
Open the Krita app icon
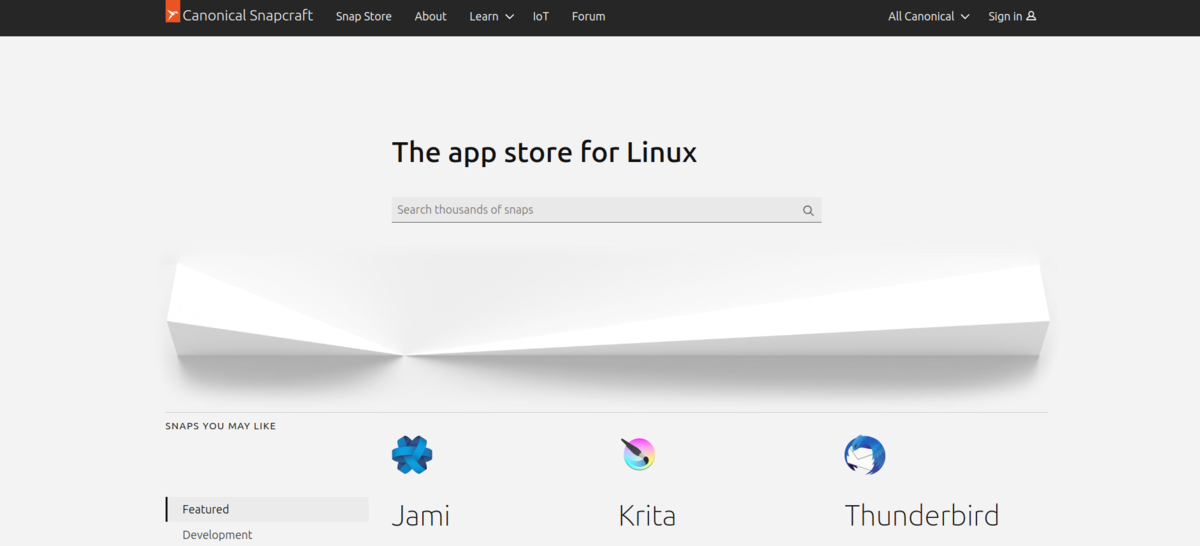point(638,455)
